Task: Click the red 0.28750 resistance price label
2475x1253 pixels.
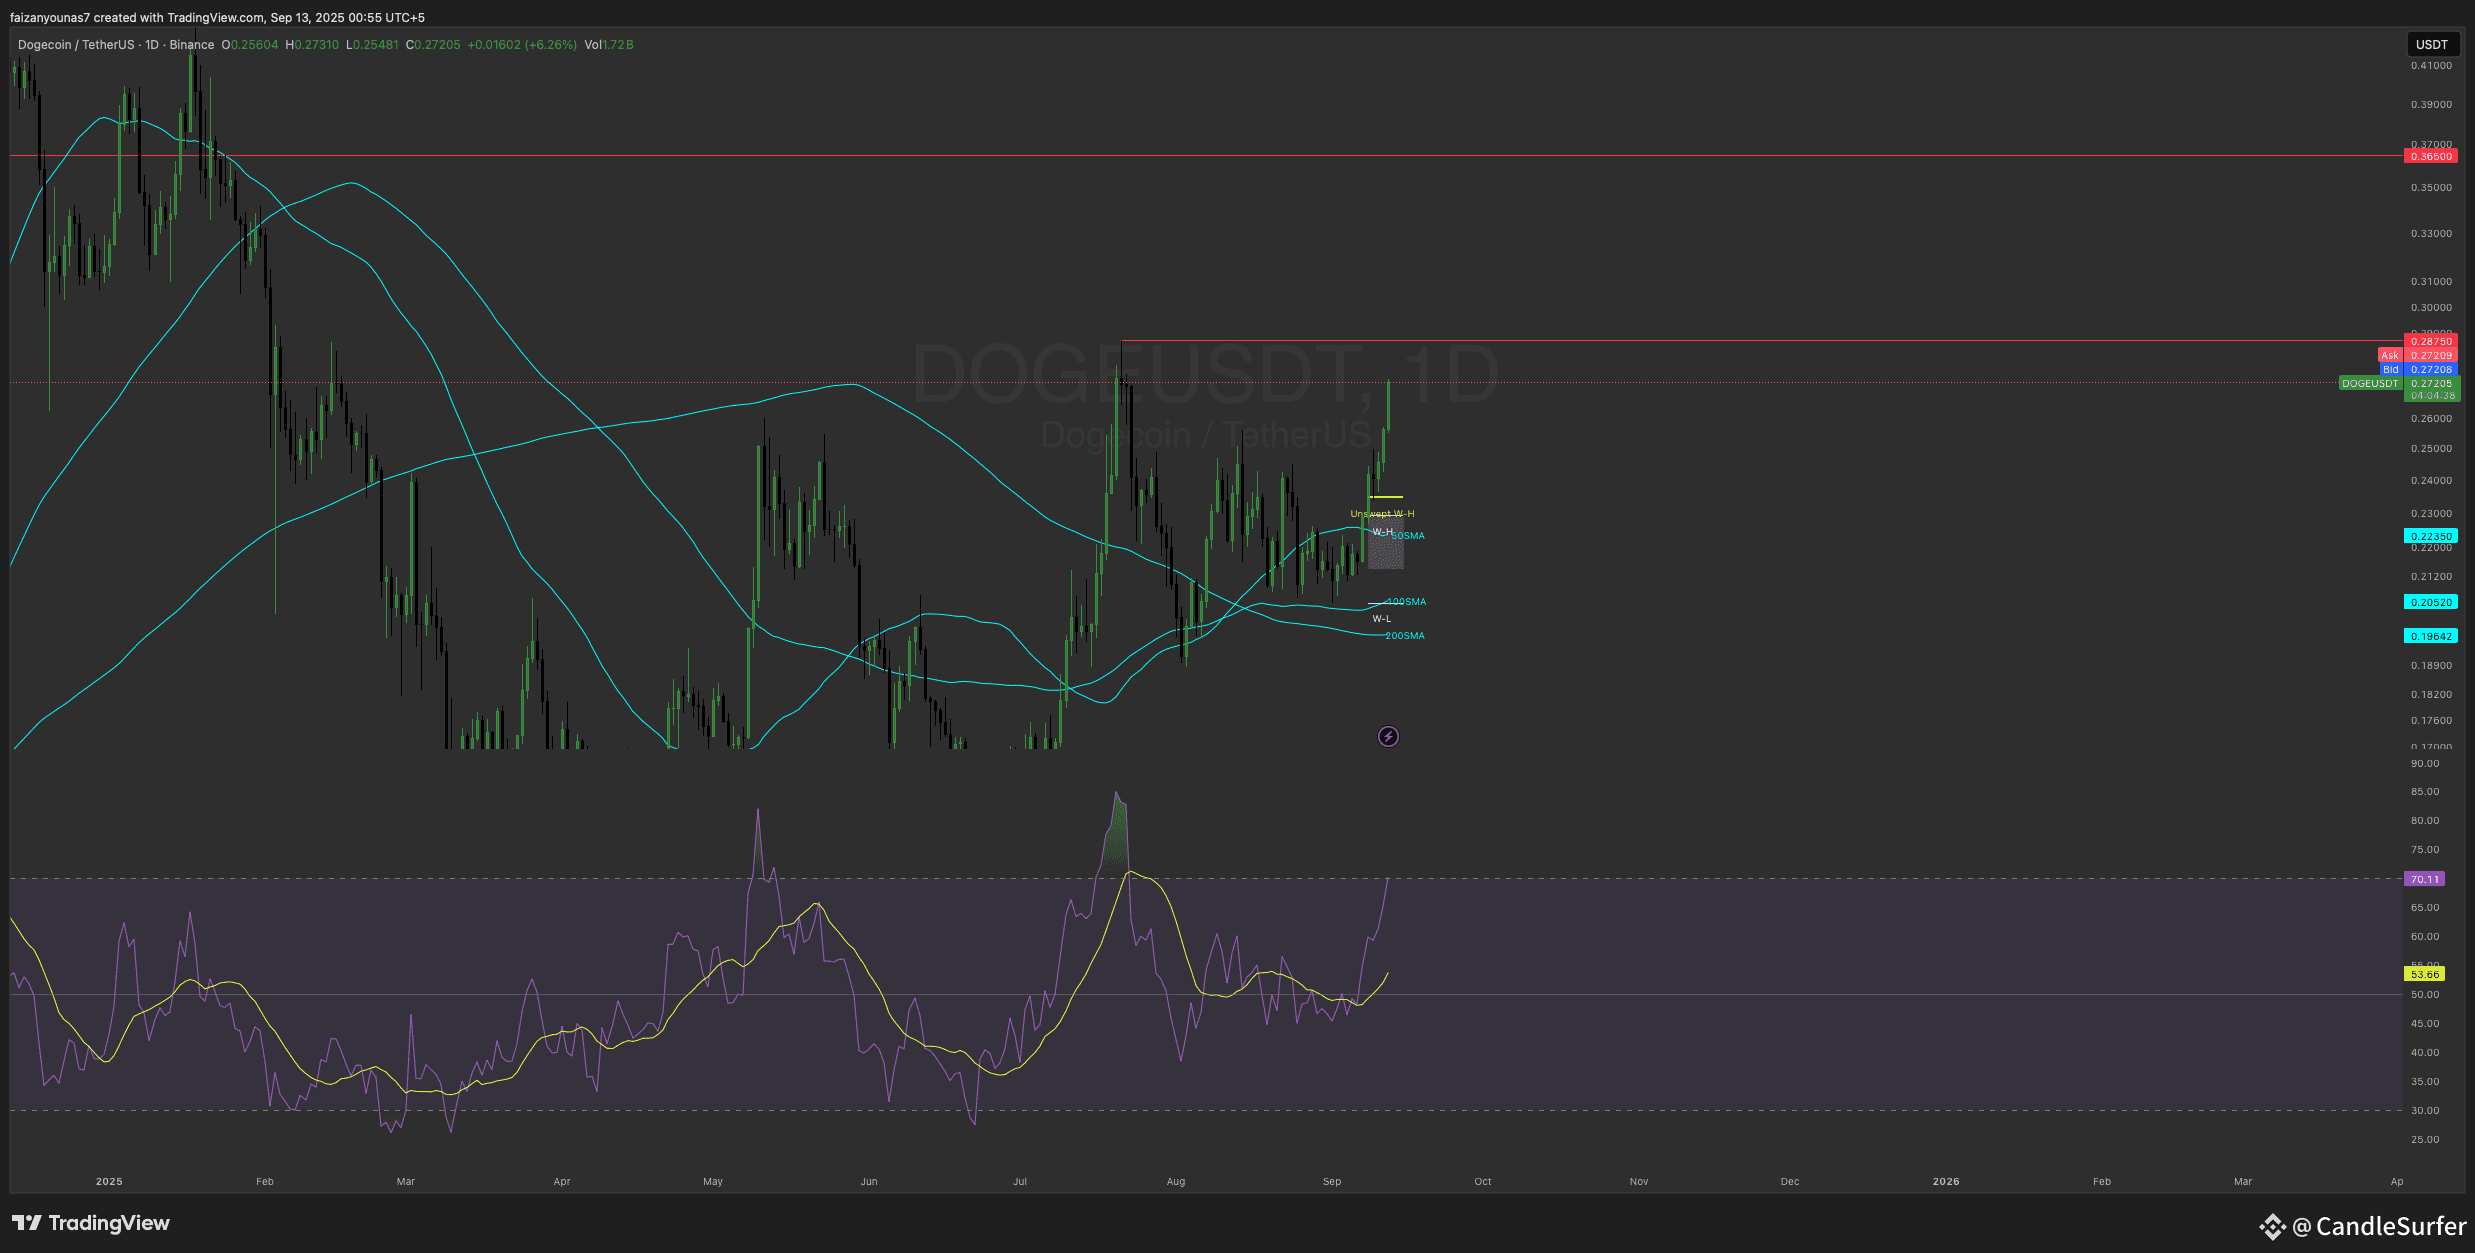Action: pos(2430,341)
